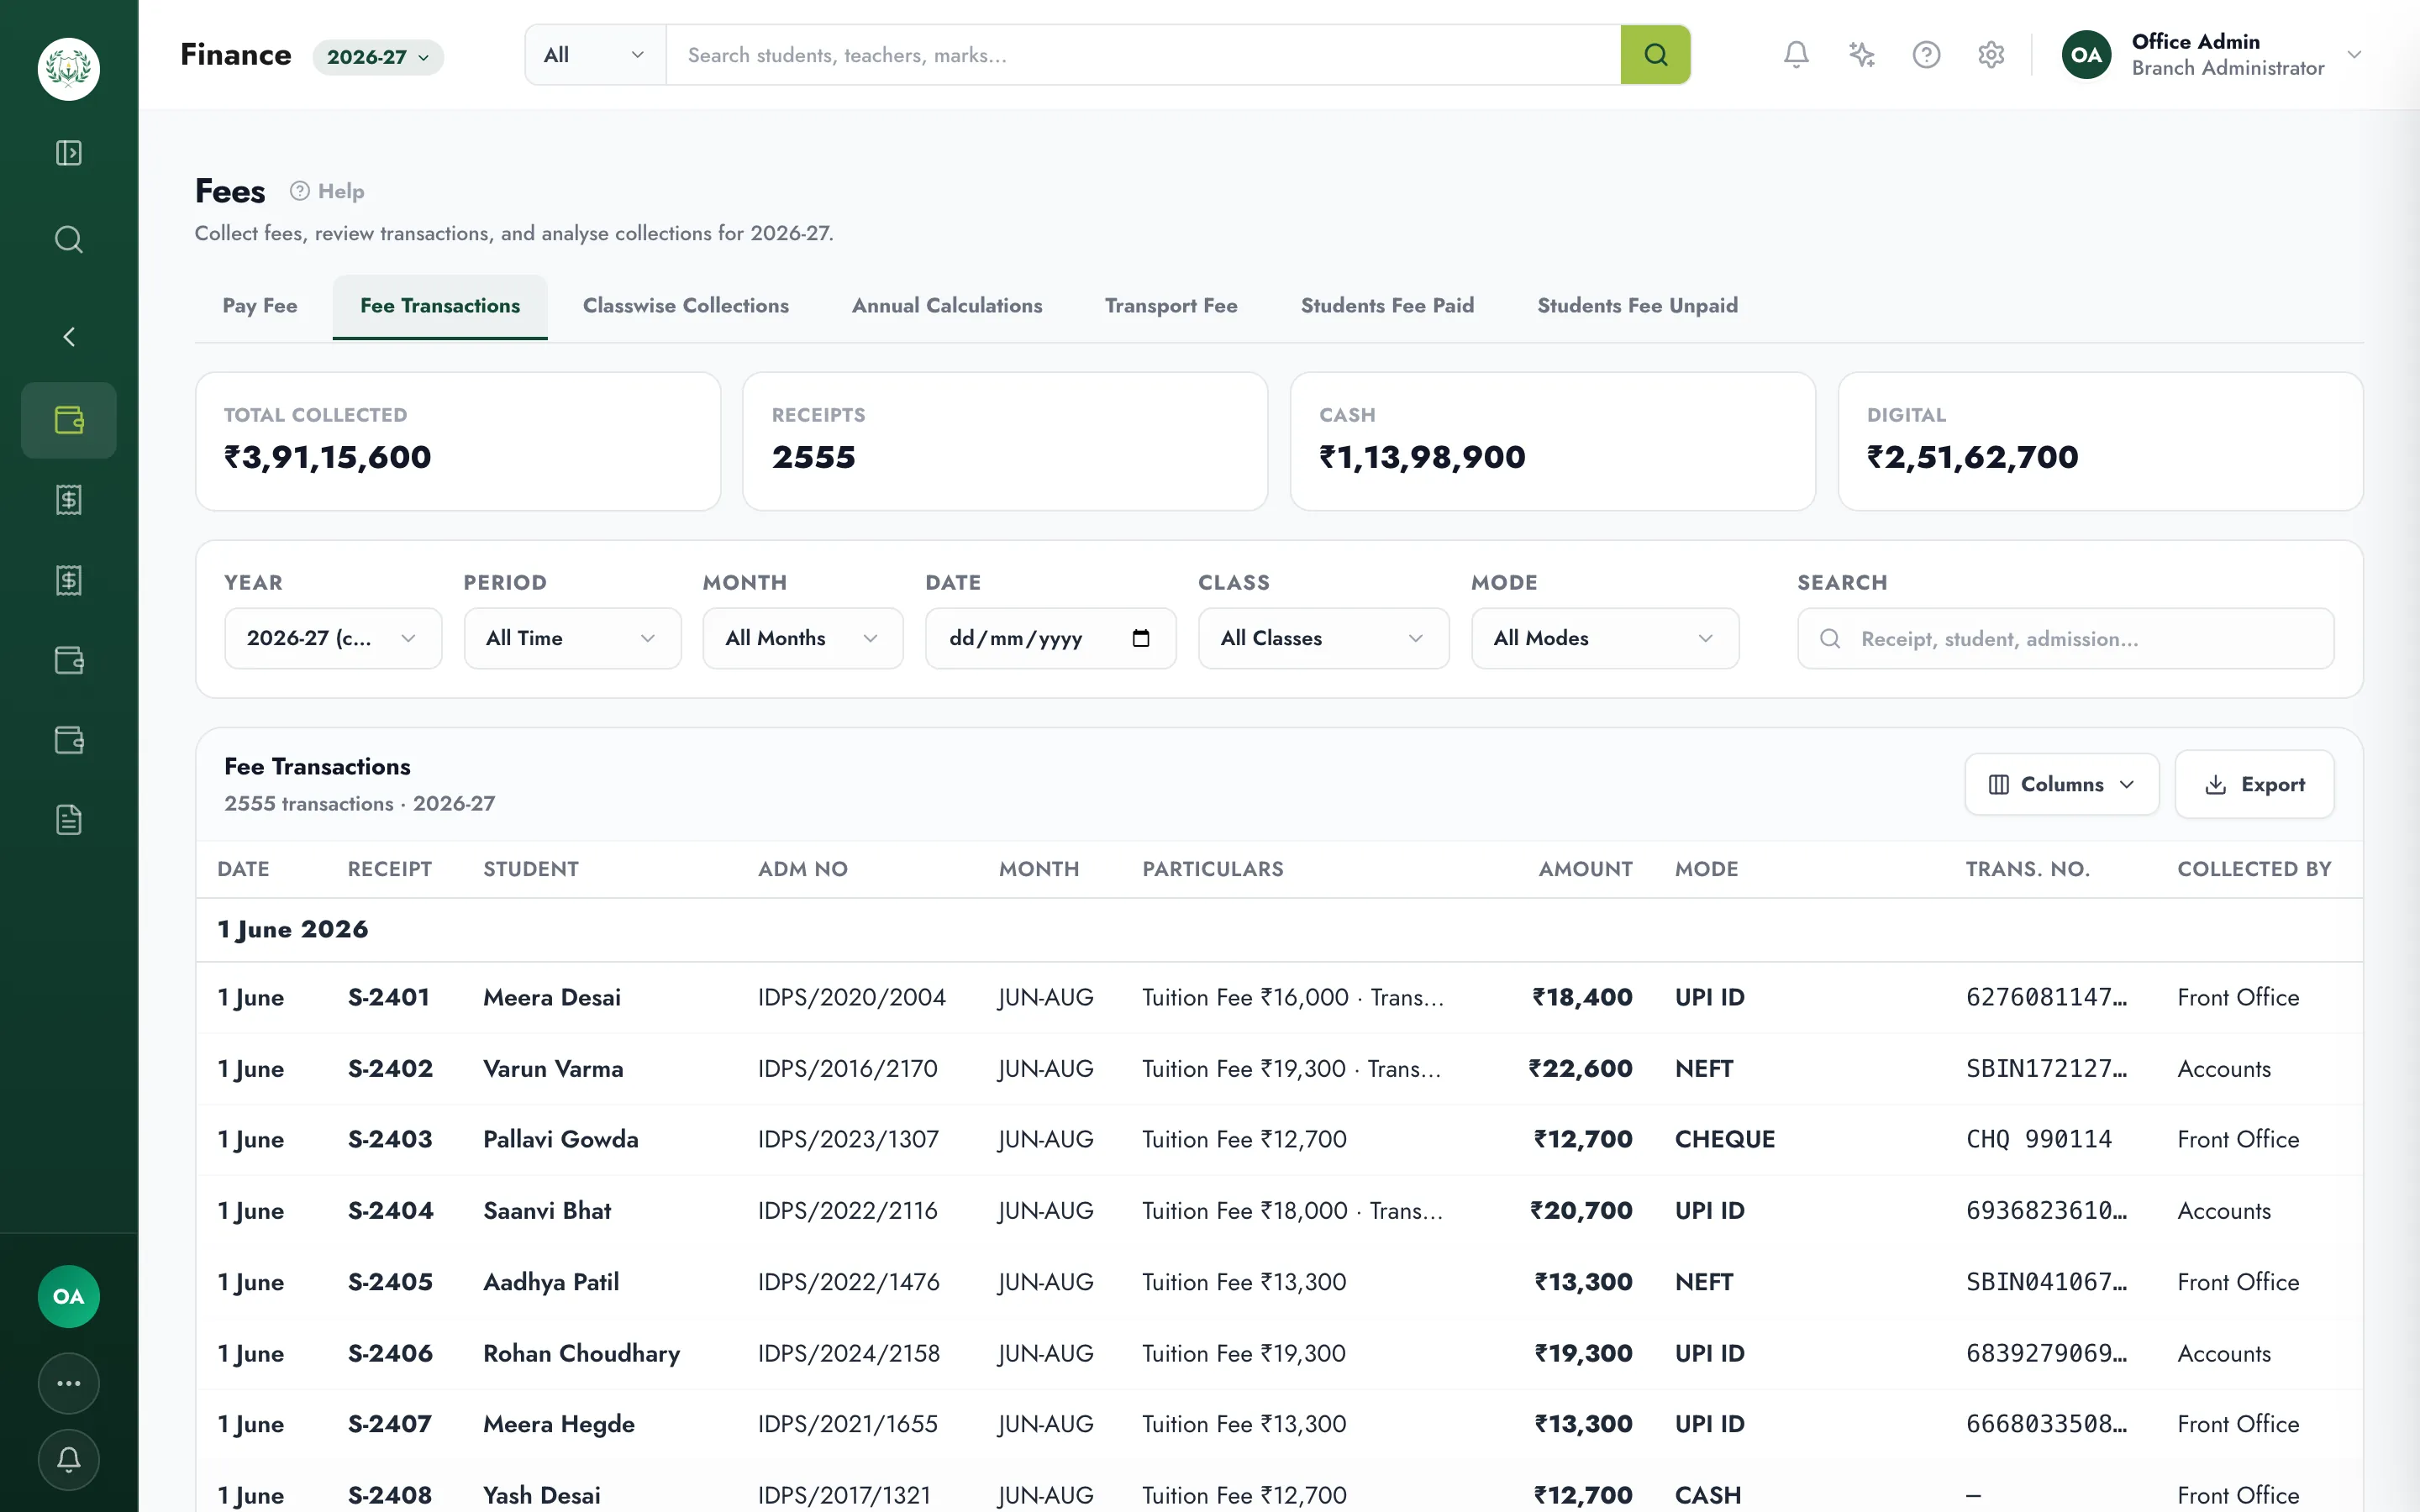
Task: Select the highlighted wallet icon in sidebar
Action: (68, 420)
